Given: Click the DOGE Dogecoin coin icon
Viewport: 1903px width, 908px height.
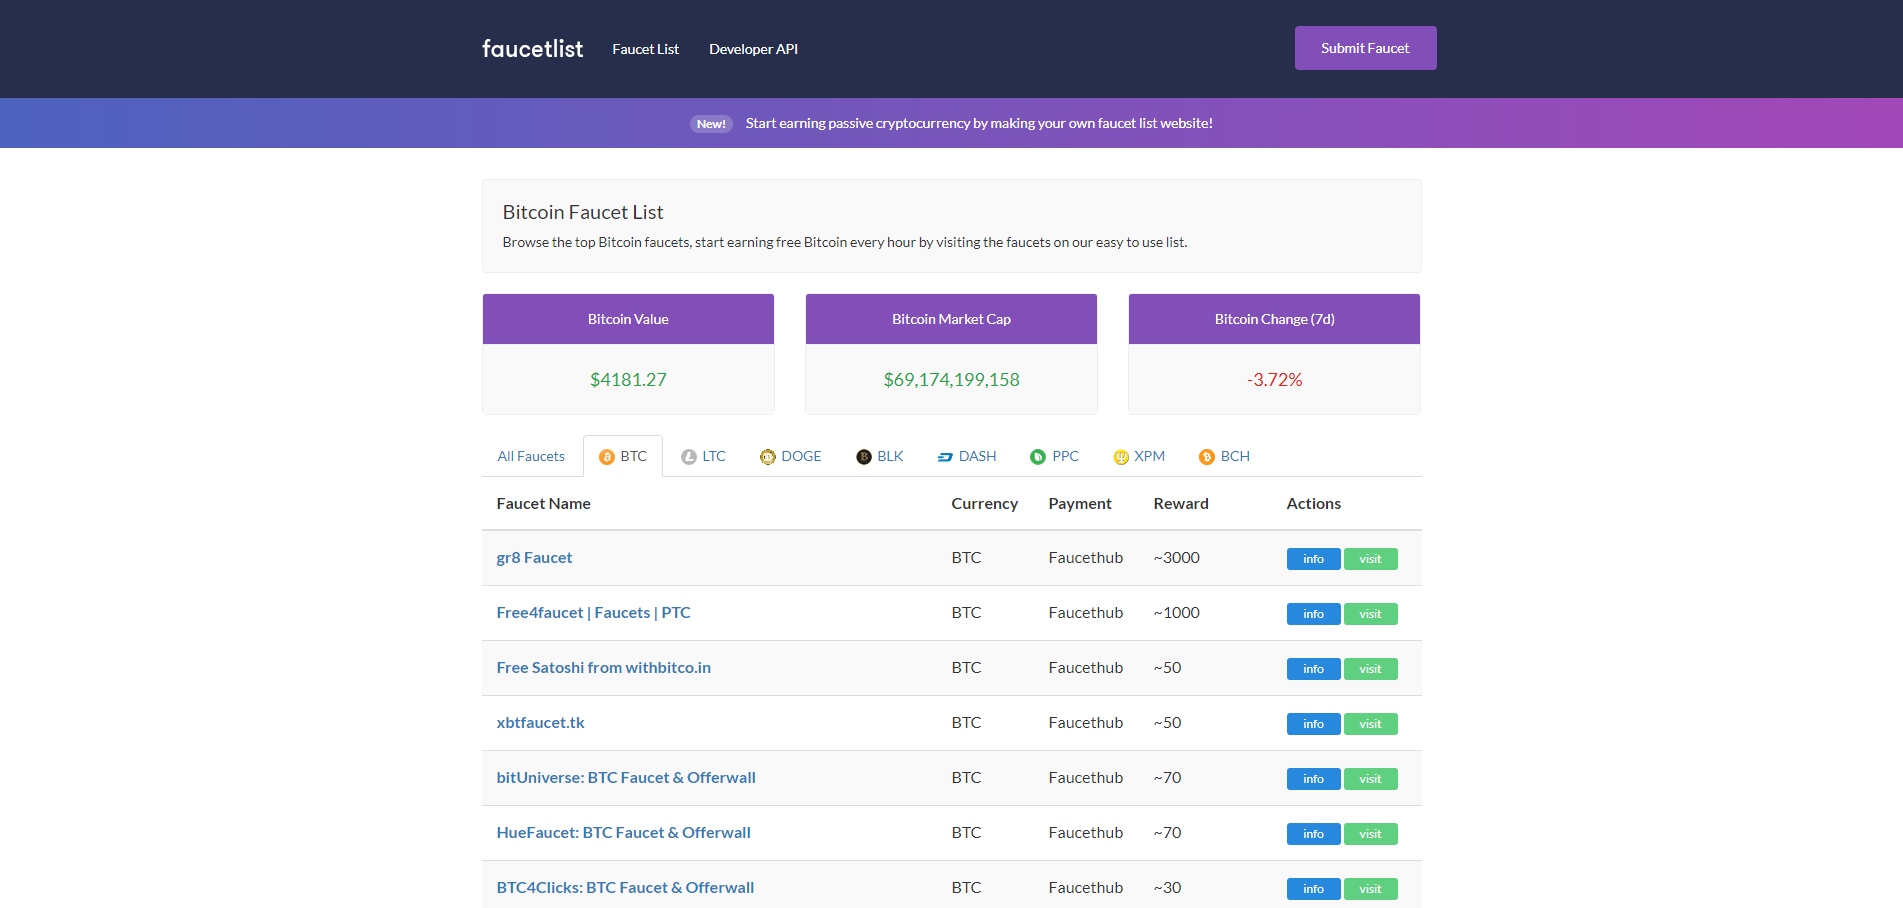Looking at the screenshot, I should [x=766, y=456].
